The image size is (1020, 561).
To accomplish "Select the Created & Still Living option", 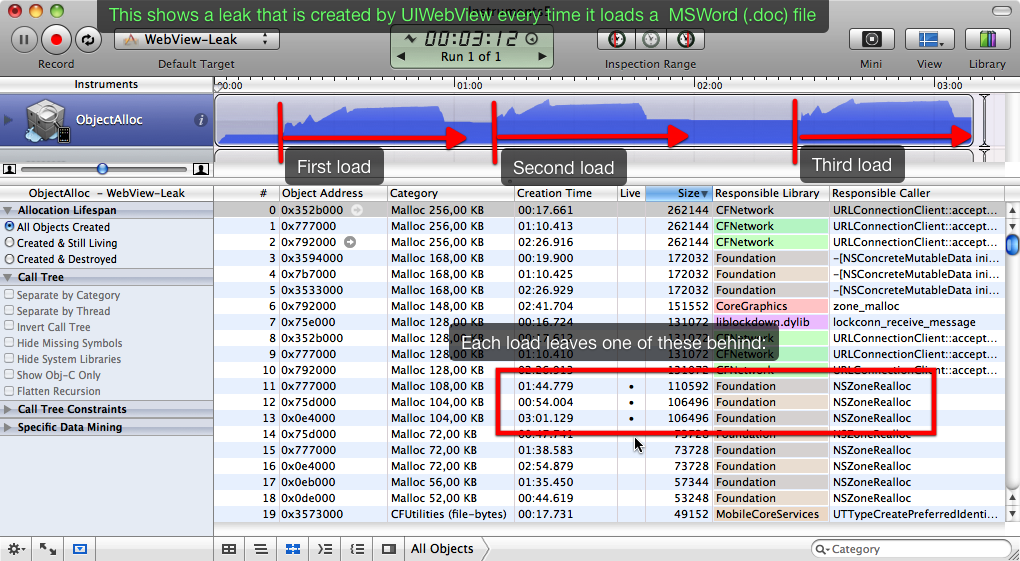I will coord(9,243).
